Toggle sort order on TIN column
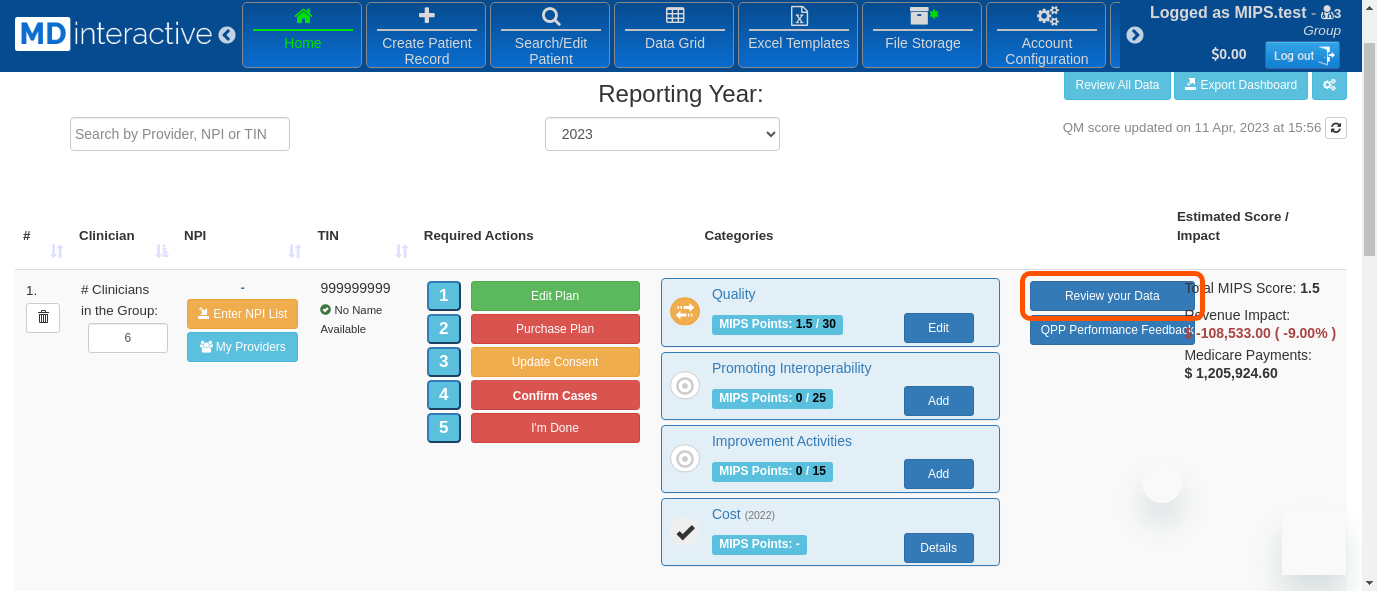This screenshot has width=1377, height=591. pos(401,251)
